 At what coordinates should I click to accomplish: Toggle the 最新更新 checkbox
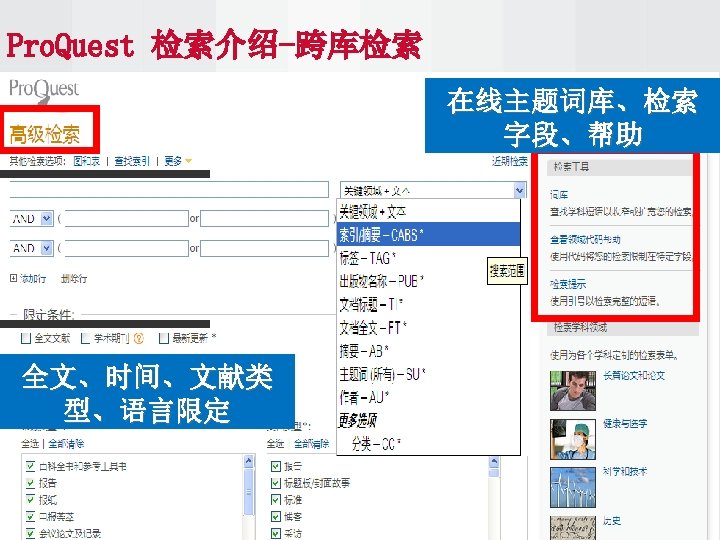point(163,339)
